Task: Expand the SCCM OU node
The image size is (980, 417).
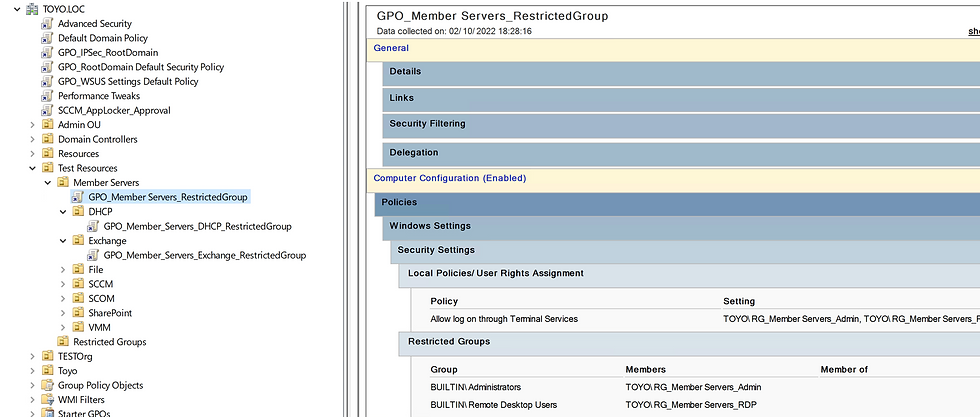Action: tap(62, 284)
